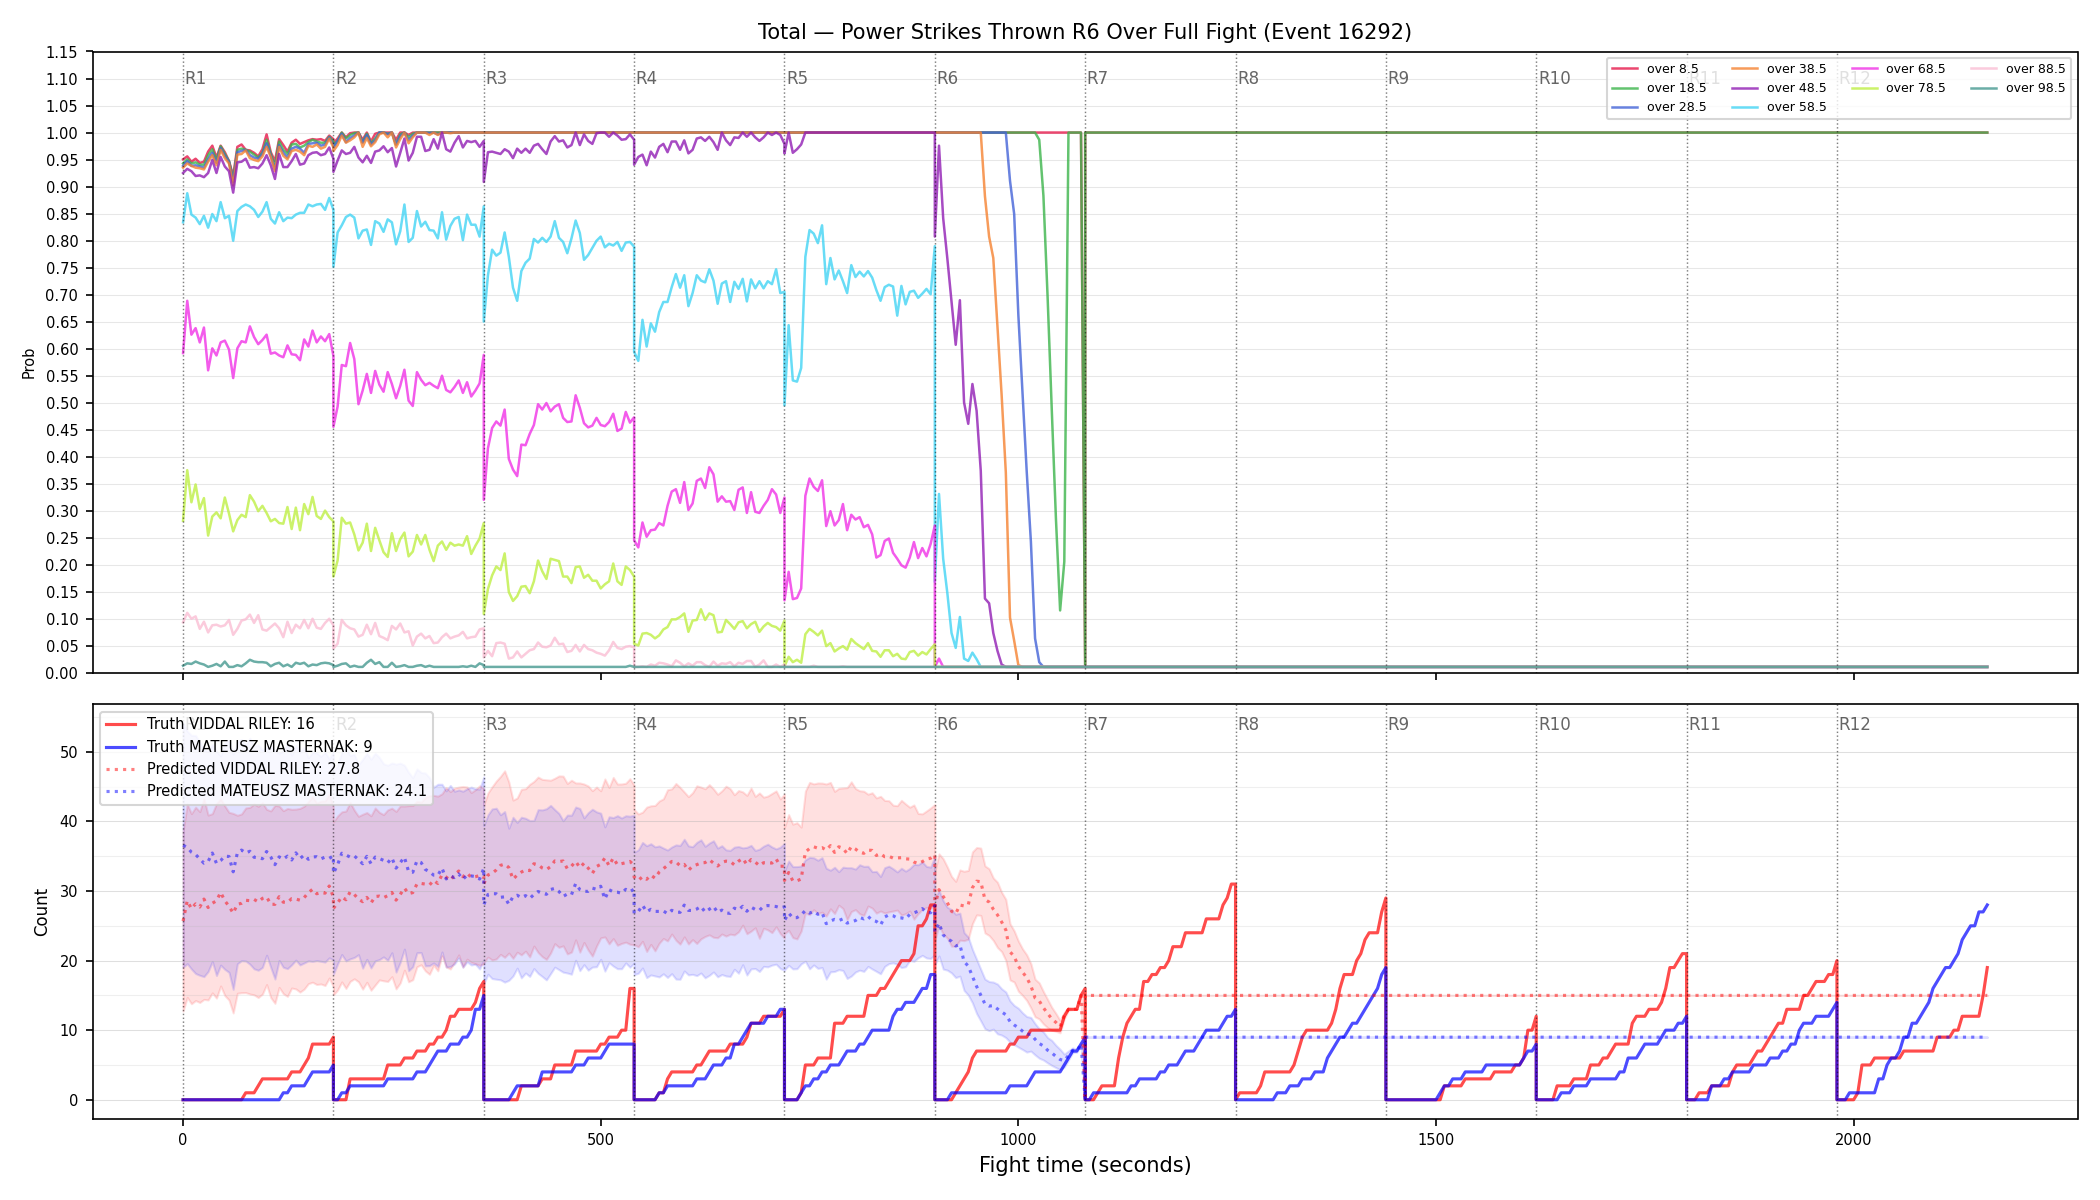The width and height of the screenshot is (2100, 1200).
Task: Click the 10 tick on the Count axis
Action: tap(69, 1030)
